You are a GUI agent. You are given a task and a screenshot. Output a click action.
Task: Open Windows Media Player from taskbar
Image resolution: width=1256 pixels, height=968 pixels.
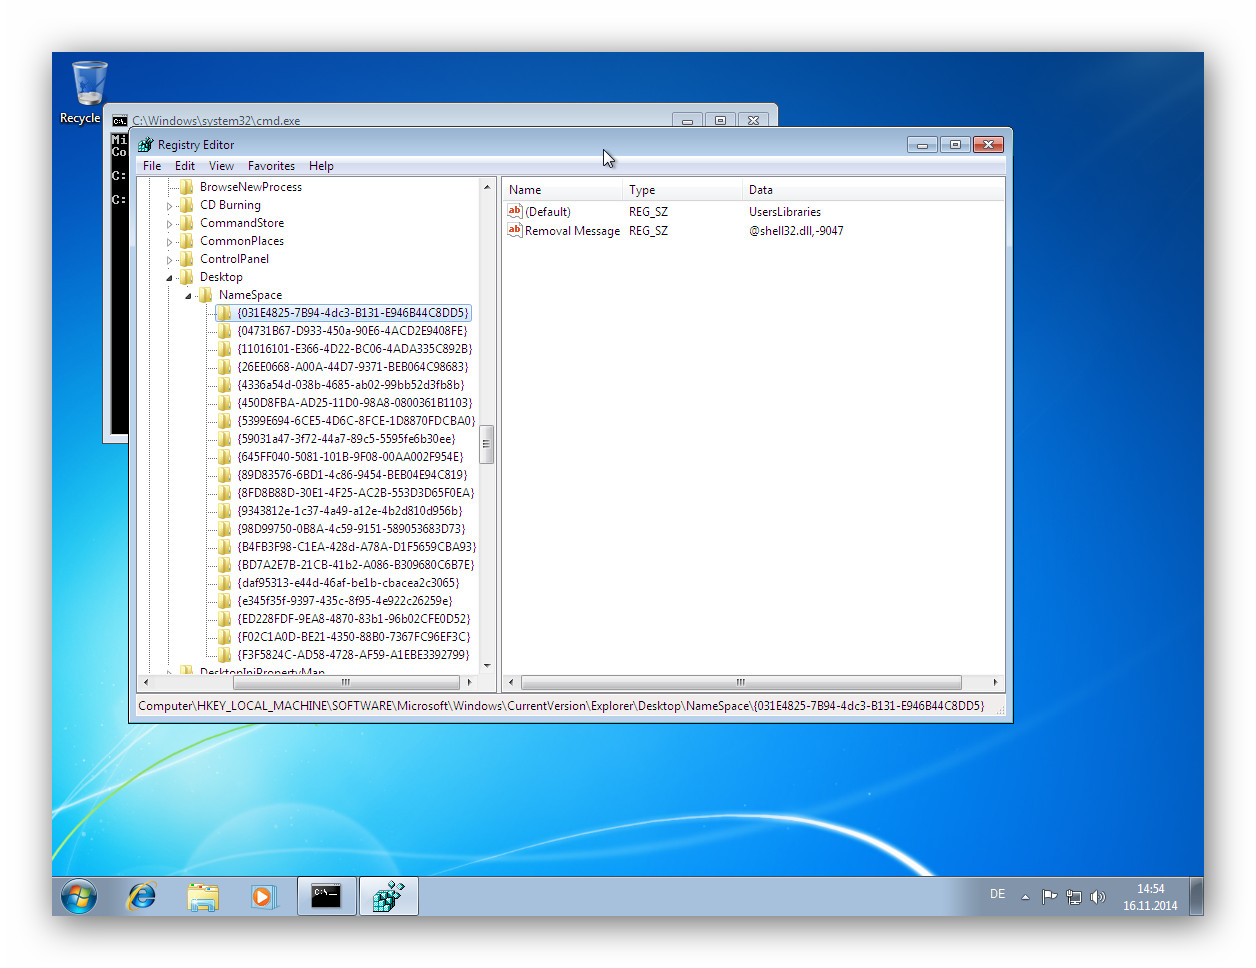(x=263, y=896)
